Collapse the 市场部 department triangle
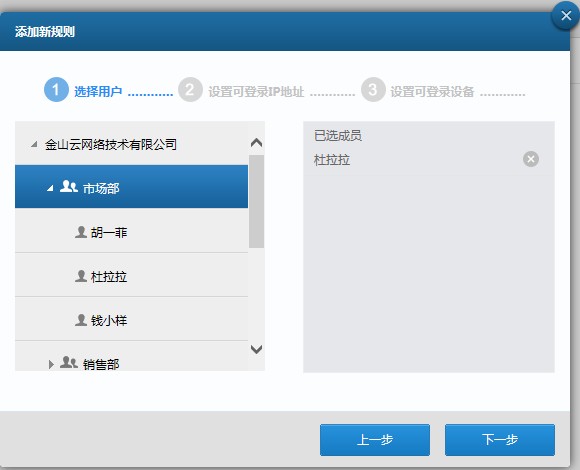The image size is (580, 470). tap(50, 188)
